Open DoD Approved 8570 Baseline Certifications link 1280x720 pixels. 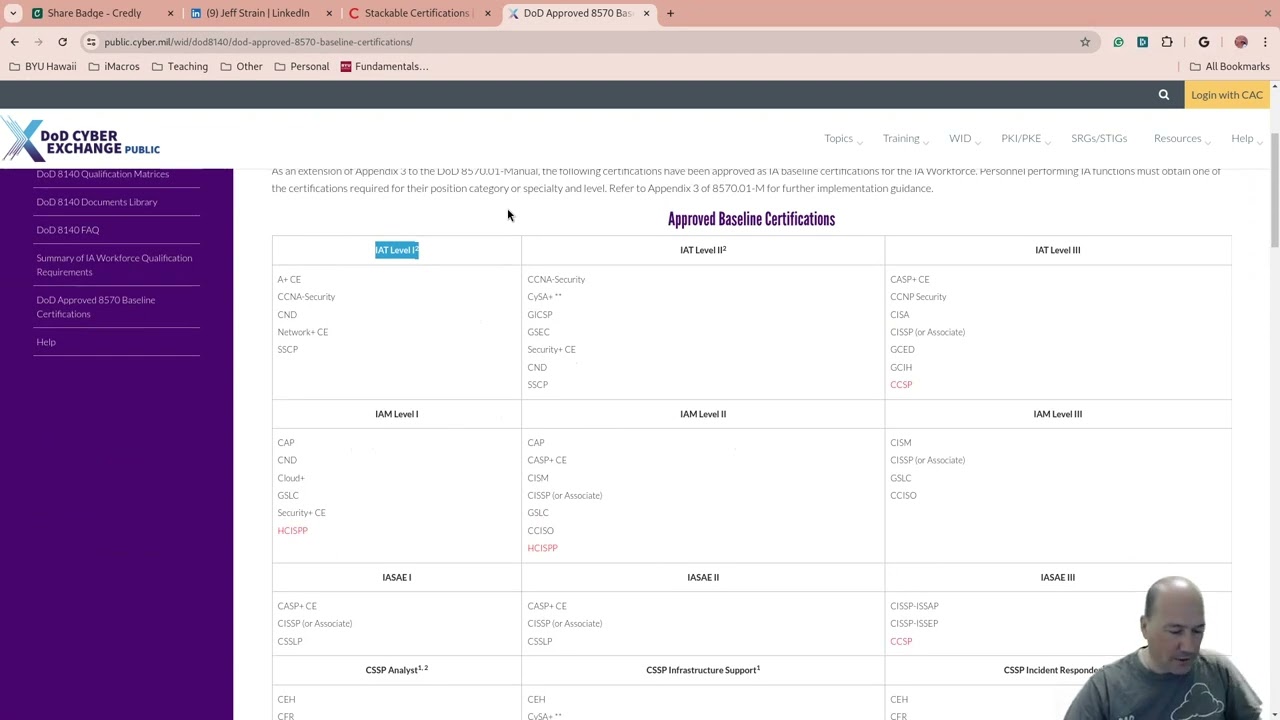pos(96,307)
